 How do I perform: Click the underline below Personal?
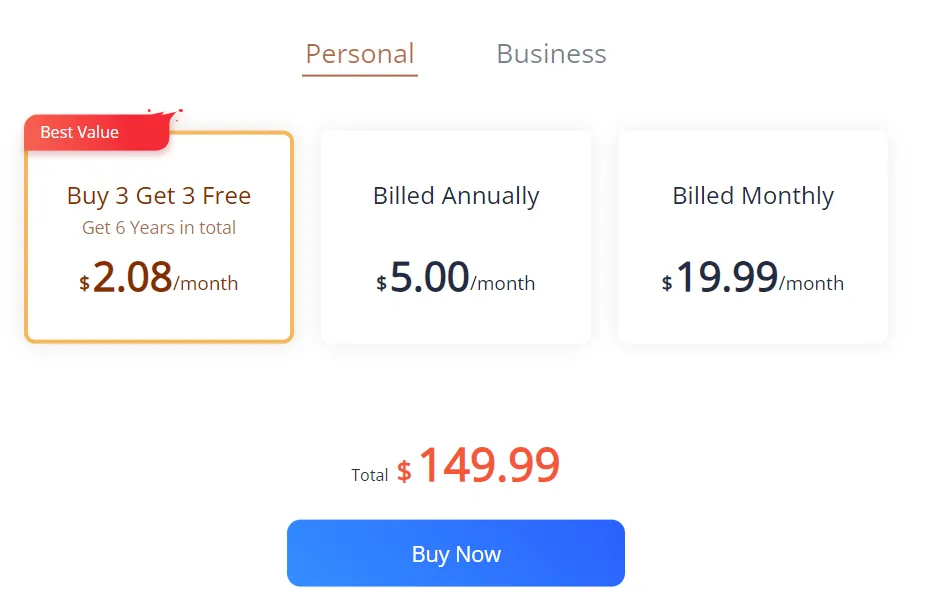359,73
